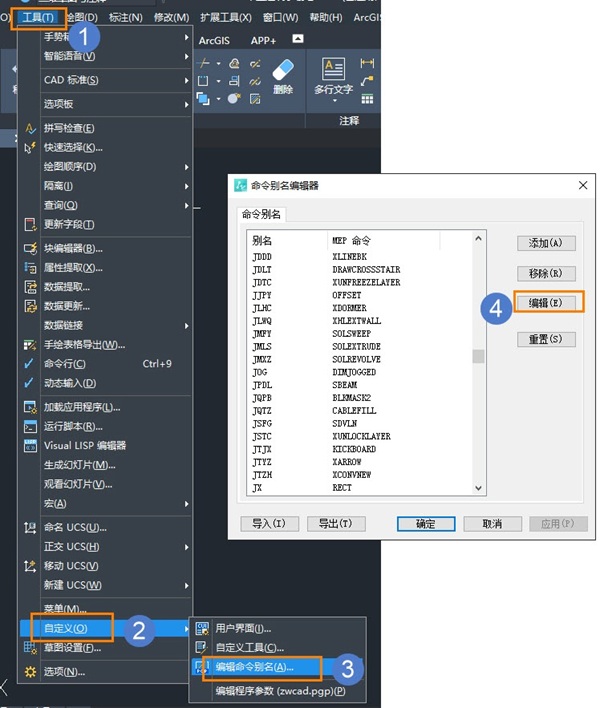This screenshot has width=600, height=708.
Task: Click the quick select icon
Action: click(x=30, y=148)
